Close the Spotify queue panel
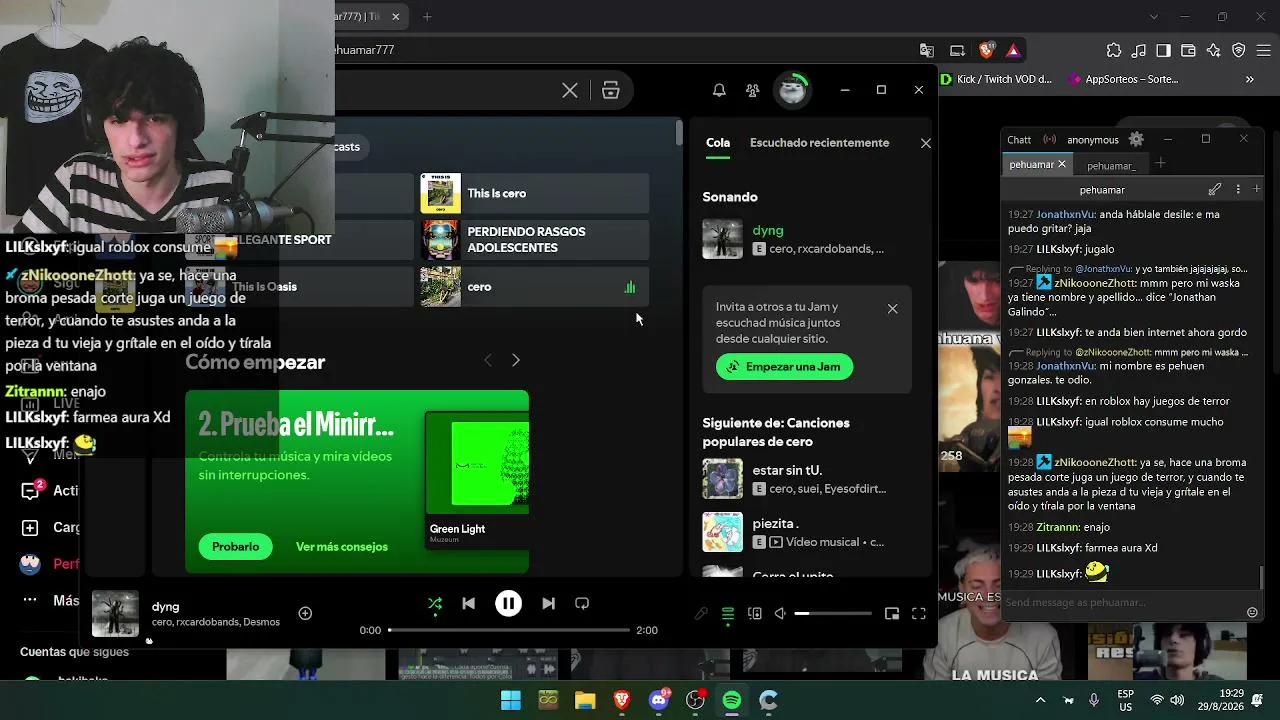The height and width of the screenshot is (720, 1280). coord(926,143)
